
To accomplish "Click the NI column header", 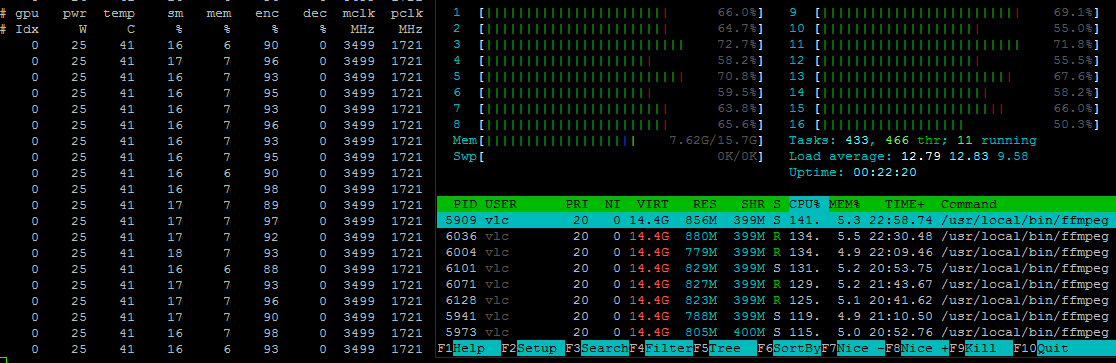I will click(x=612, y=204).
